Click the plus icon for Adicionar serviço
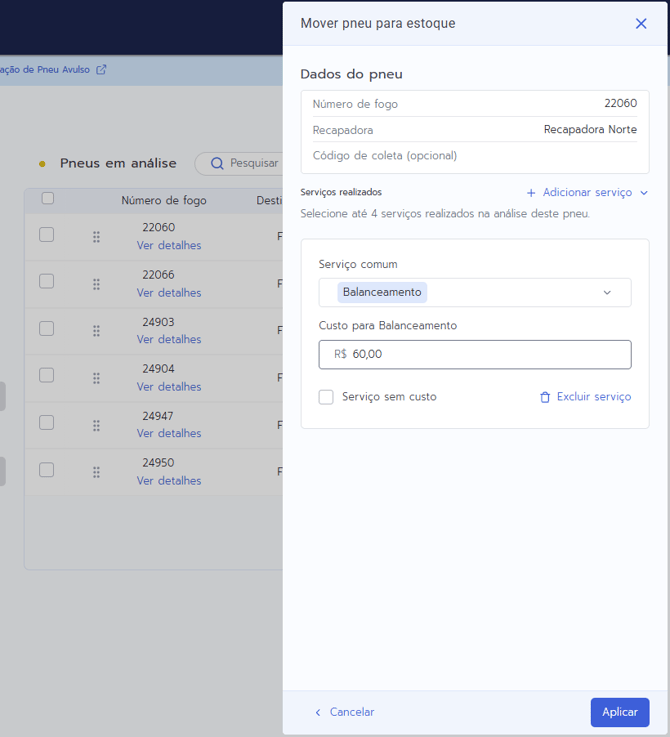The height and width of the screenshot is (737, 670). [531, 193]
